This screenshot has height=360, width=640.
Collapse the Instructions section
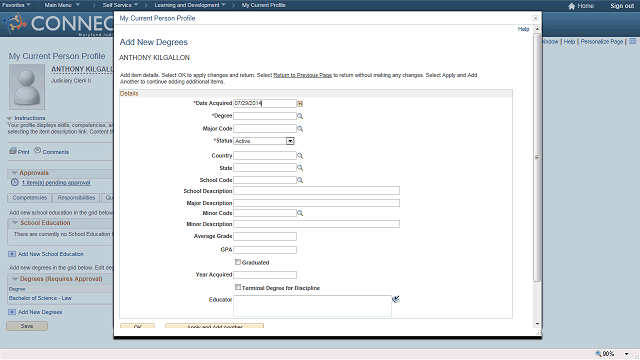9,118
